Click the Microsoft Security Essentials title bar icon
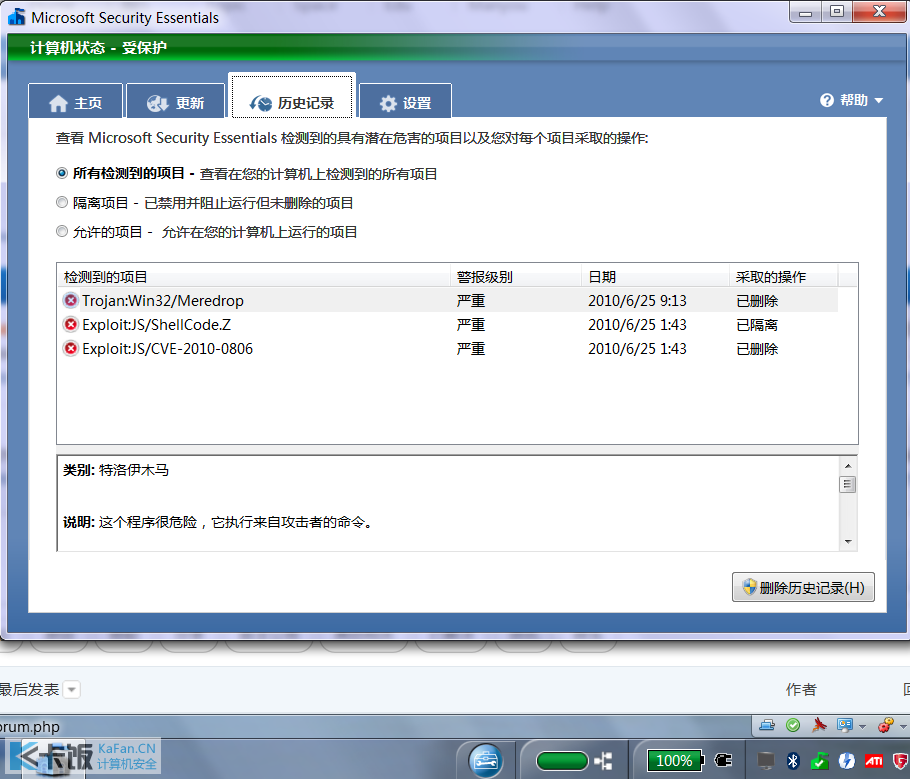 pos(17,17)
